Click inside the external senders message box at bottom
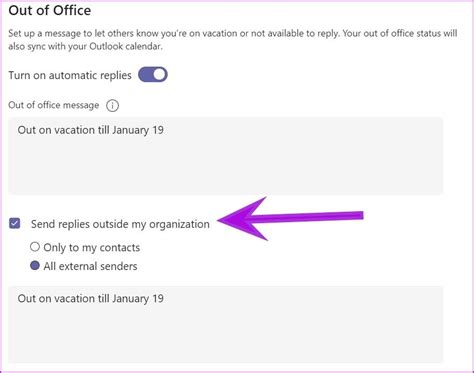Image resolution: width=474 pixels, height=373 pixels. pyautogui.click(x=226, y=324)
